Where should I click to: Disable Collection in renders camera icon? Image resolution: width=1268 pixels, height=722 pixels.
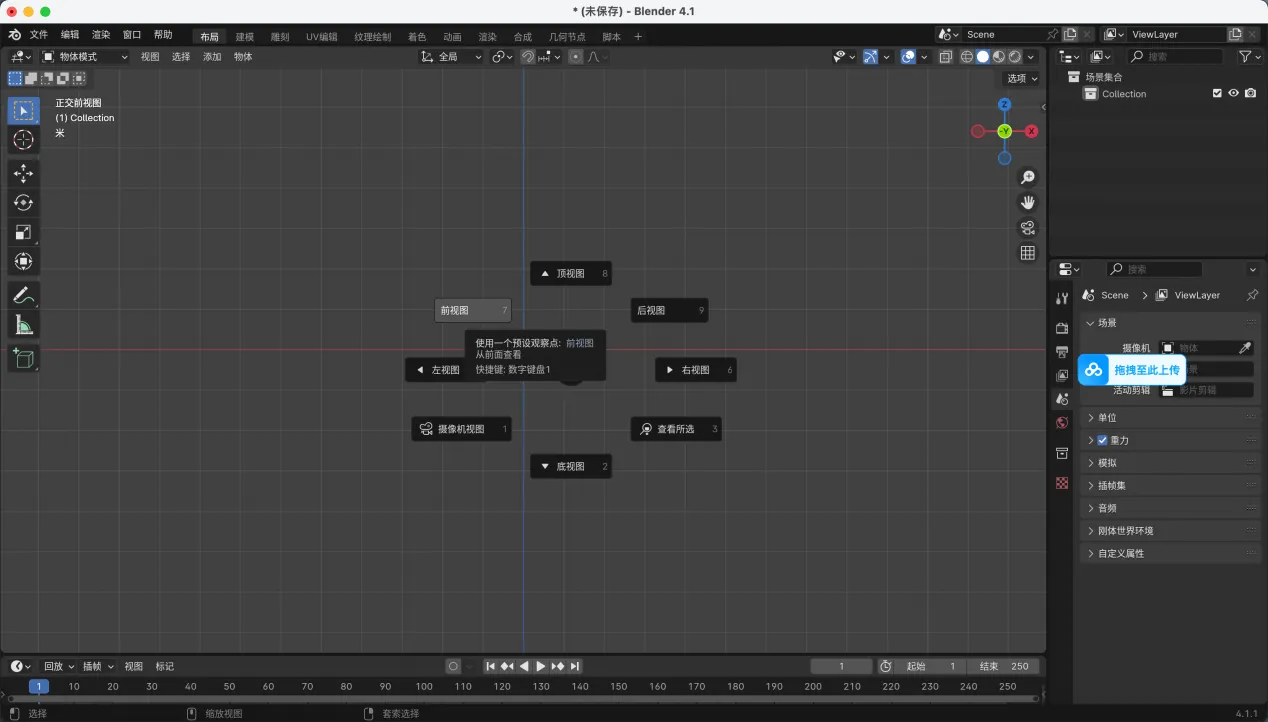click(1250, 93)
